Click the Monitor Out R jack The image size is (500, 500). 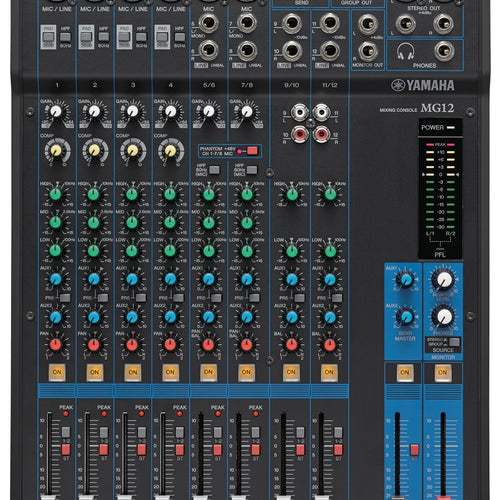[x=368, y=51]
